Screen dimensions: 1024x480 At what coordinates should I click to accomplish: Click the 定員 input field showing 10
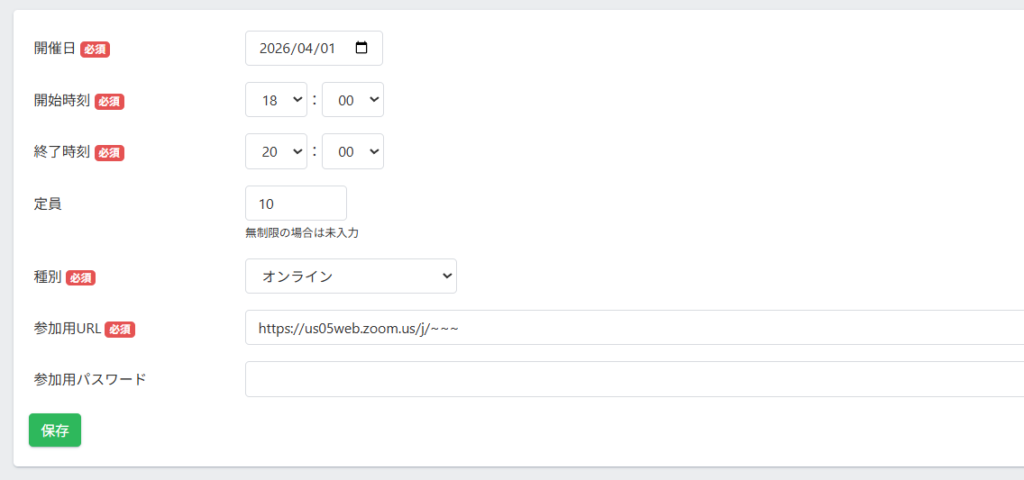[x=295, y=203]
